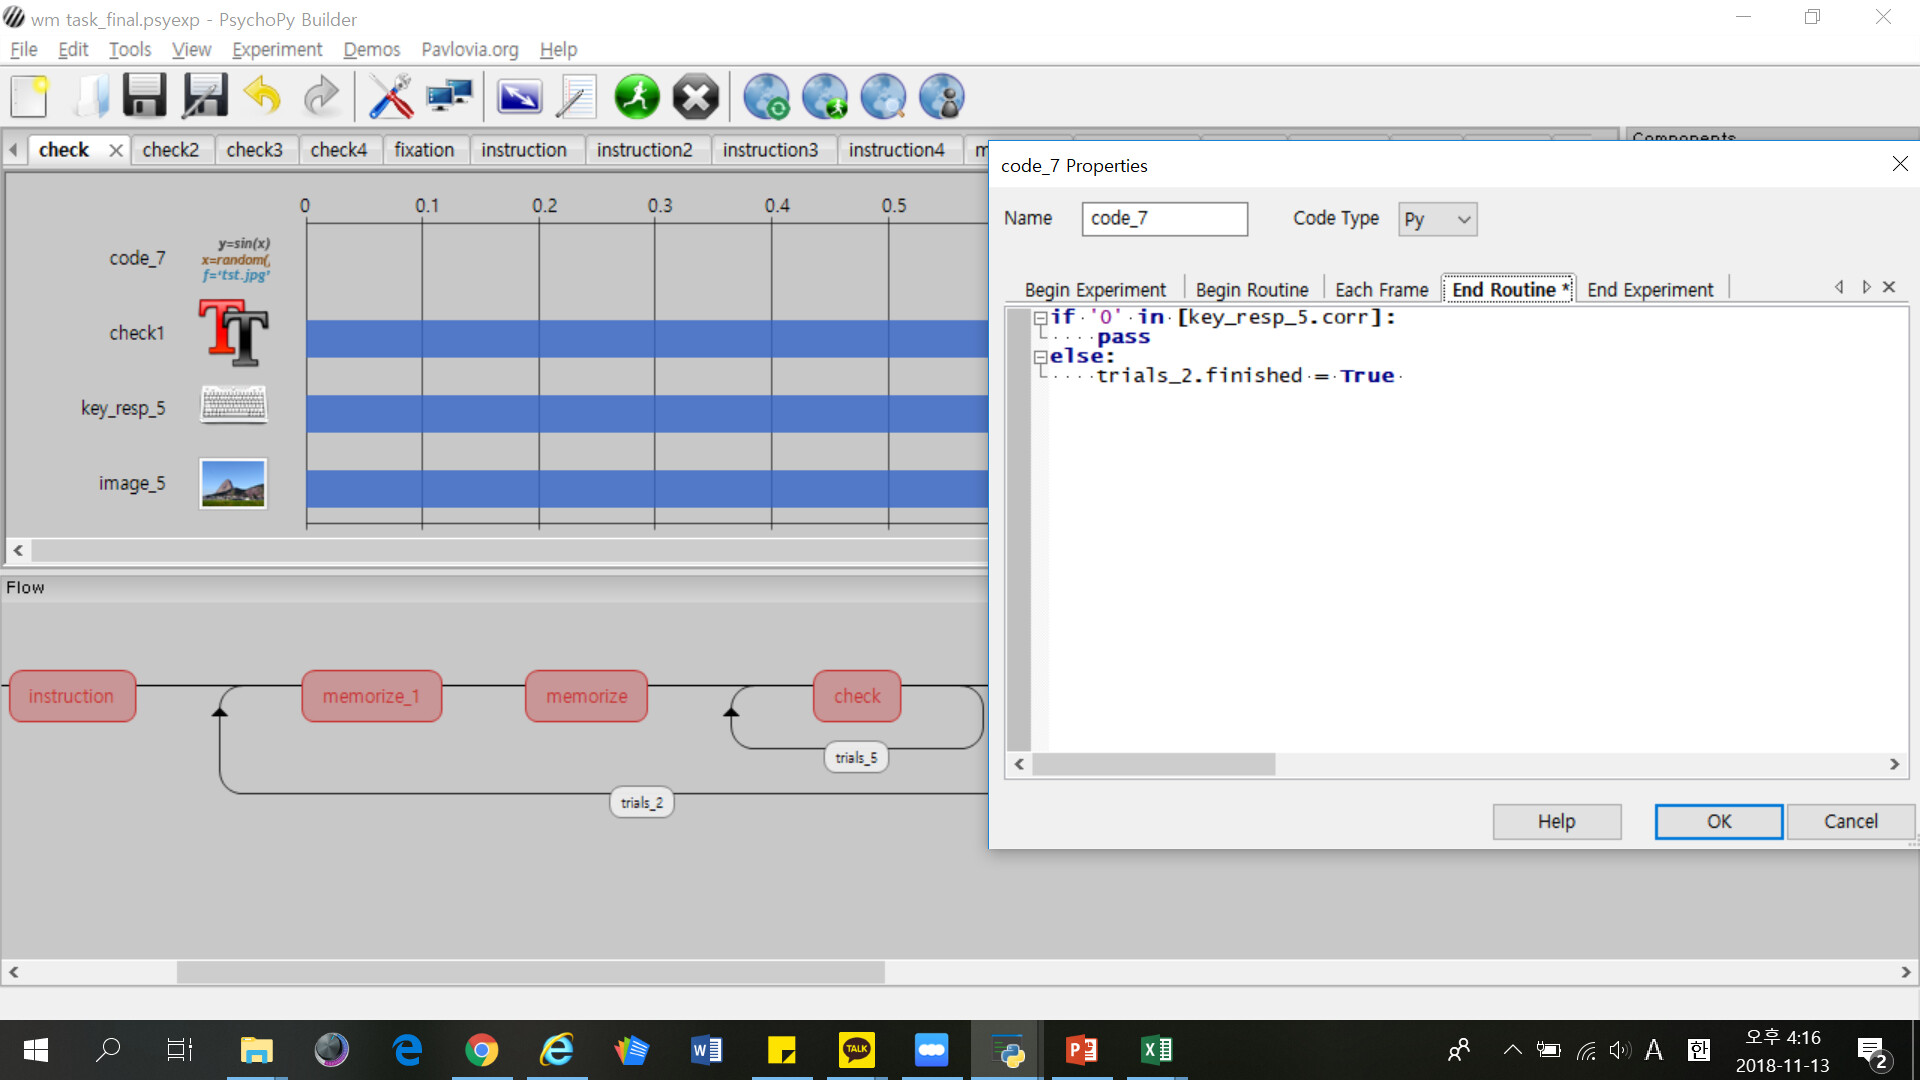1920x1080 pixels.
Task: Open the image_5 component icon
Action: [x=233, y=484]
